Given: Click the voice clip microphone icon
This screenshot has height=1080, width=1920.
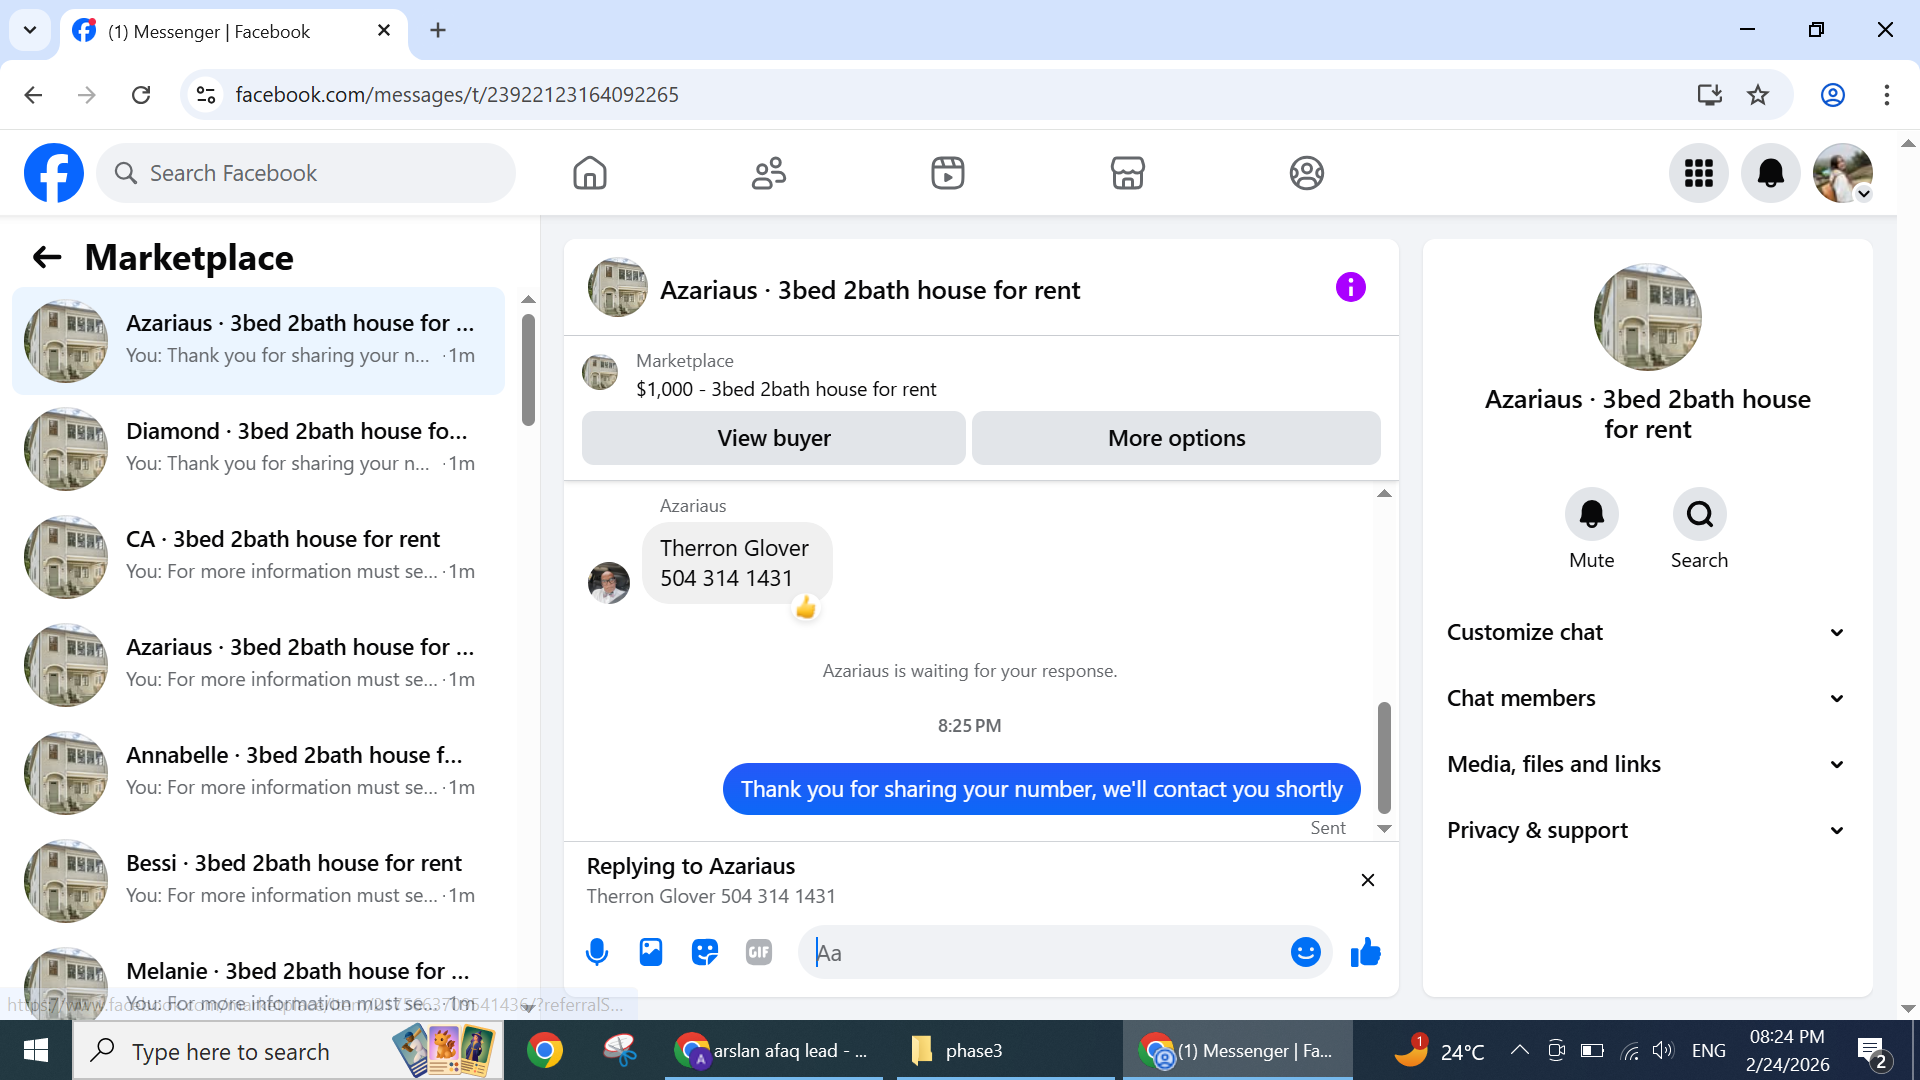Looking at the screenshot, I should coord(597,952).
